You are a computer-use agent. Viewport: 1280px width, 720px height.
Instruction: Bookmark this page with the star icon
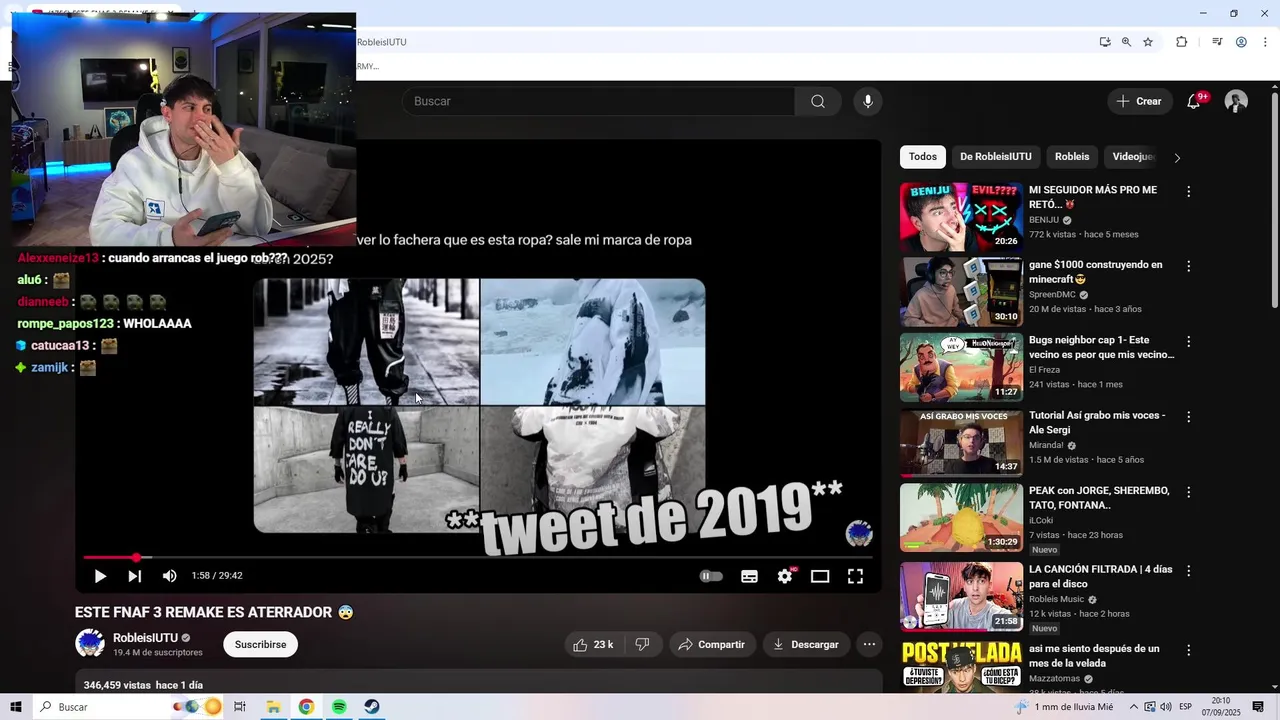click(x=1148, y=42)
